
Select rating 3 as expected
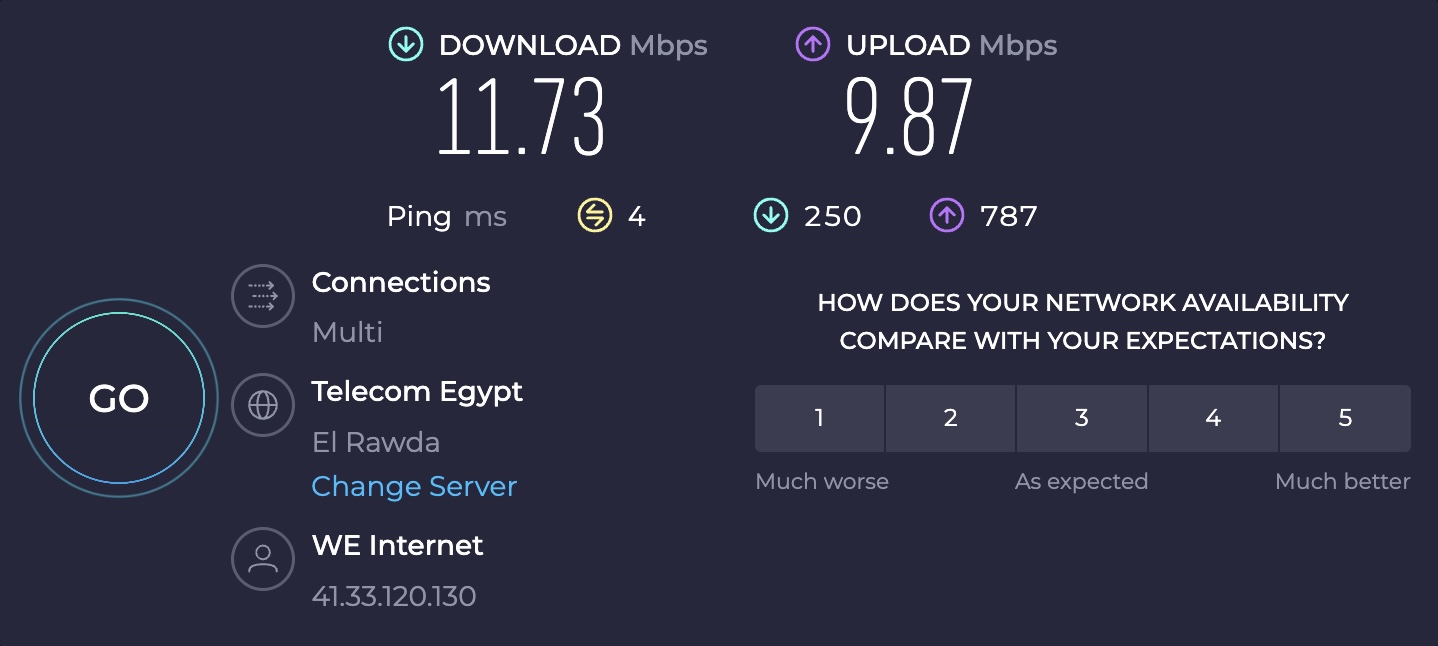pyautogui.click(x=1082, y=418)
